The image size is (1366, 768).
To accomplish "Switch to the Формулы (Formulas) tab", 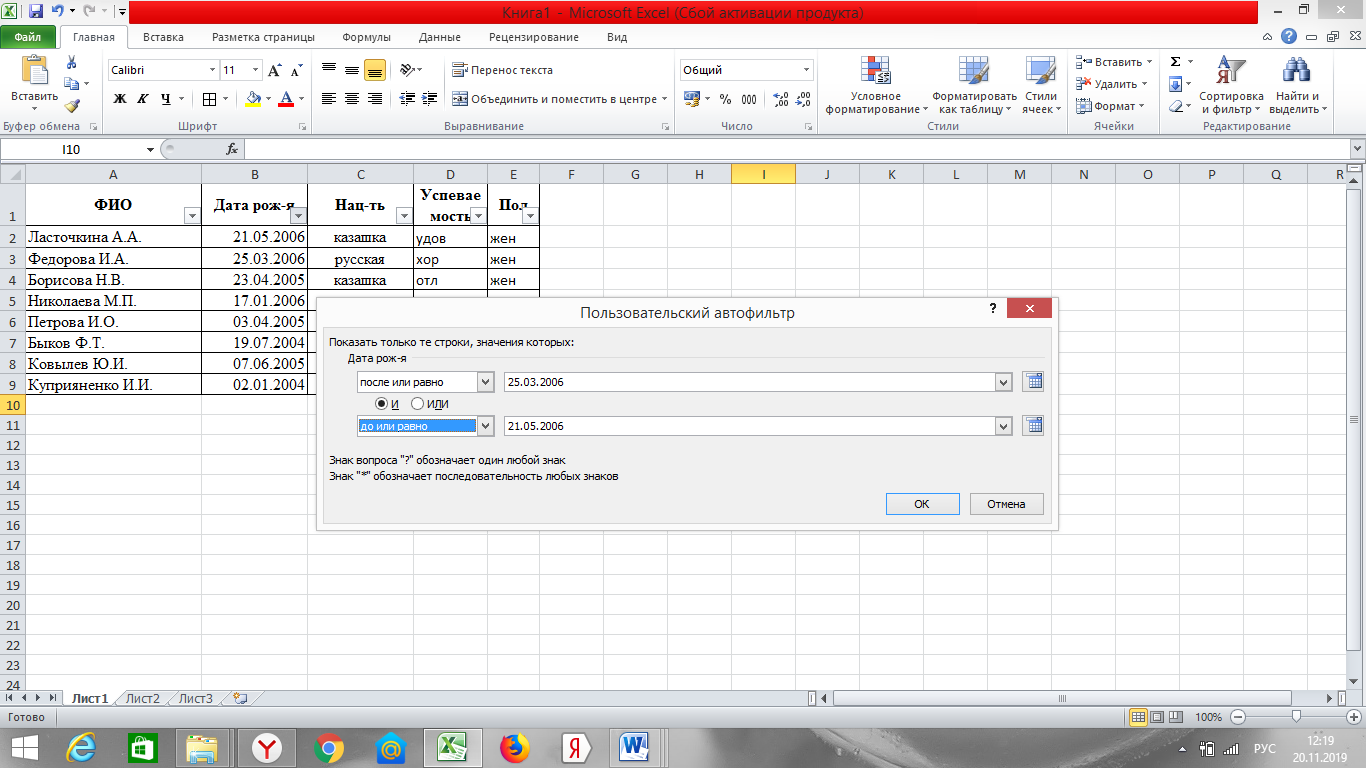I will [366, 37].
